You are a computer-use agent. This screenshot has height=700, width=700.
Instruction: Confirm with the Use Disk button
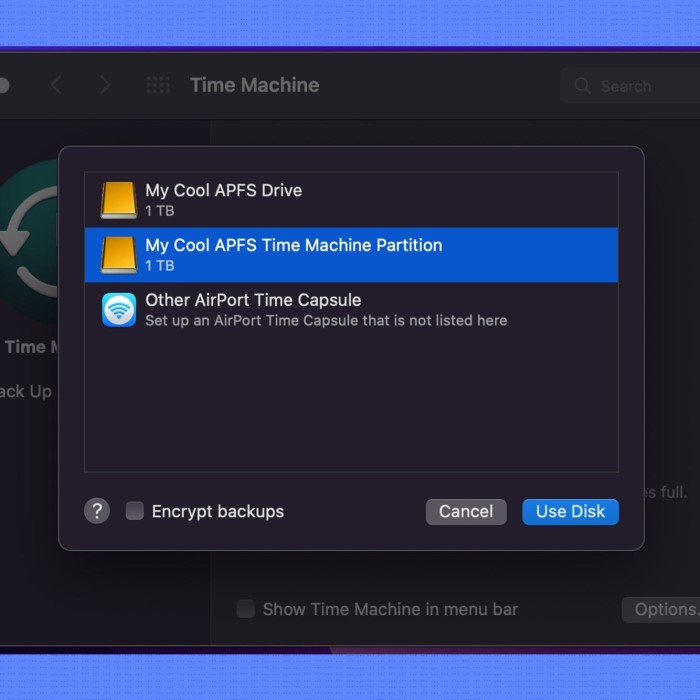pos(571,512)
